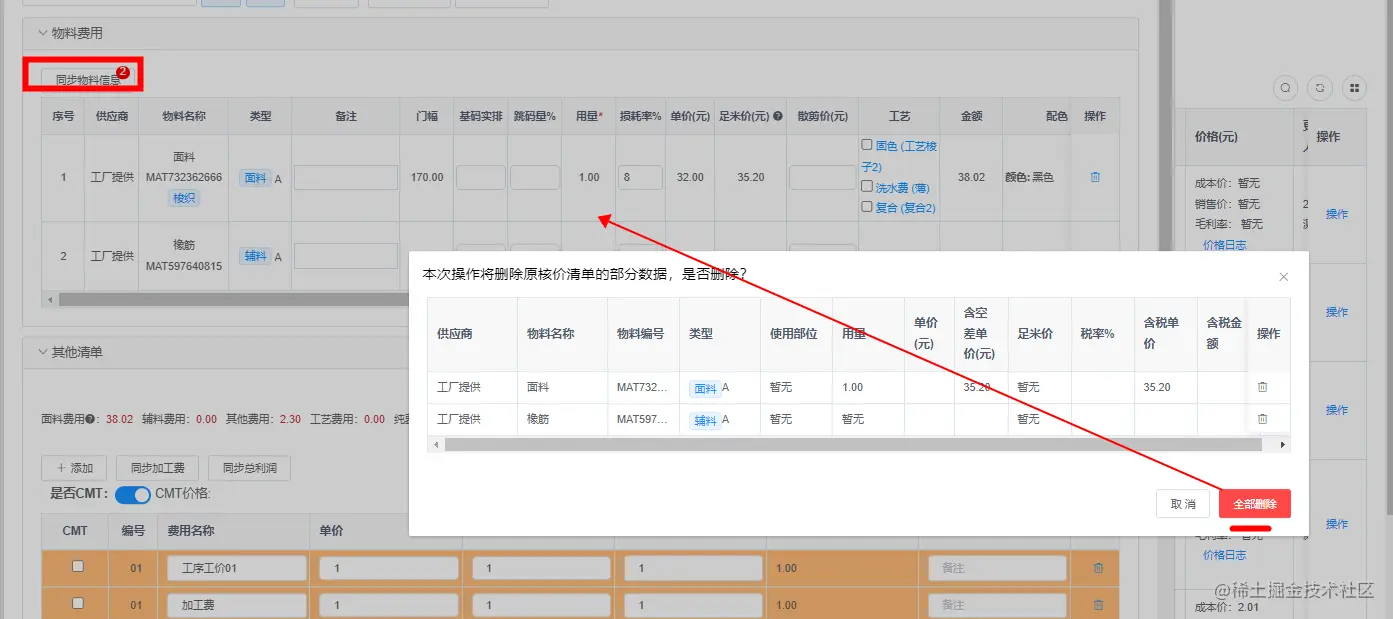
Task: Click help icon beside 足米价(元) header
Action: coord(777,116)
